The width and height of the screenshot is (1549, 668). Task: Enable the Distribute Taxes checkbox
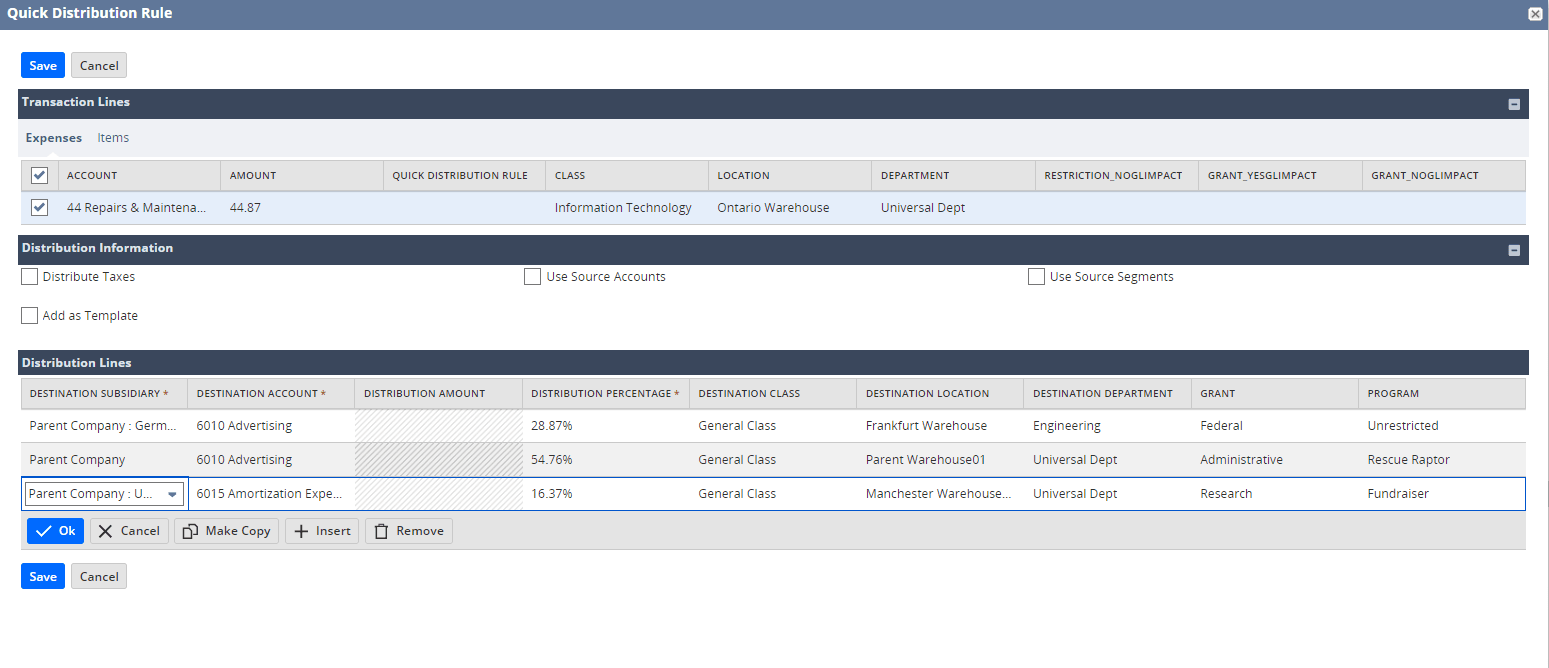tap(30, 277)
